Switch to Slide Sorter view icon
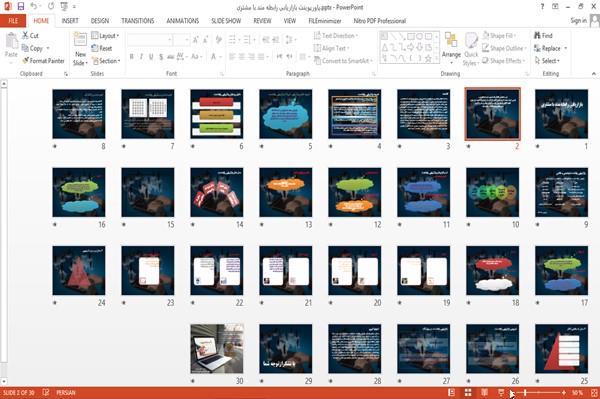Screen dimensions: 600x399 468,392
